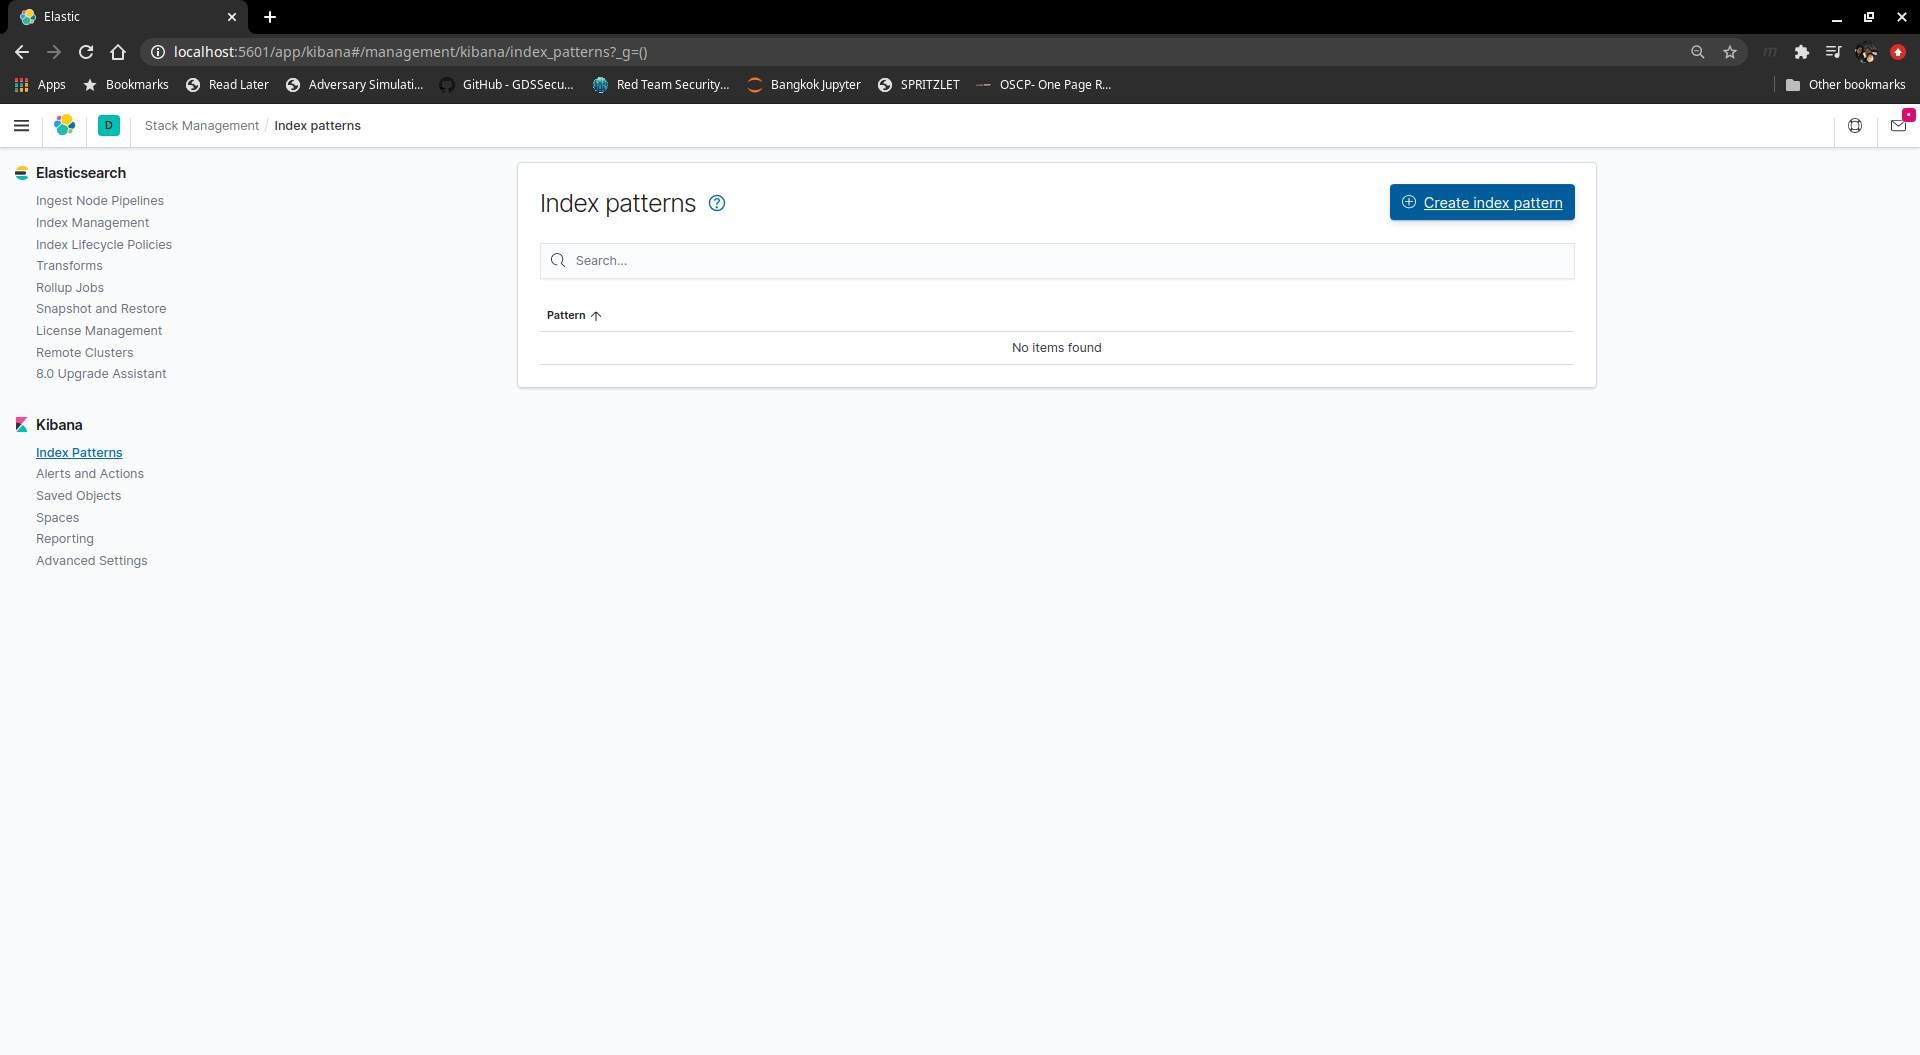Image resolution: width=1920 pixels, height=1055 pixels.
Task: Open the Extensions puzzle icon
Action: point(1802,52)
